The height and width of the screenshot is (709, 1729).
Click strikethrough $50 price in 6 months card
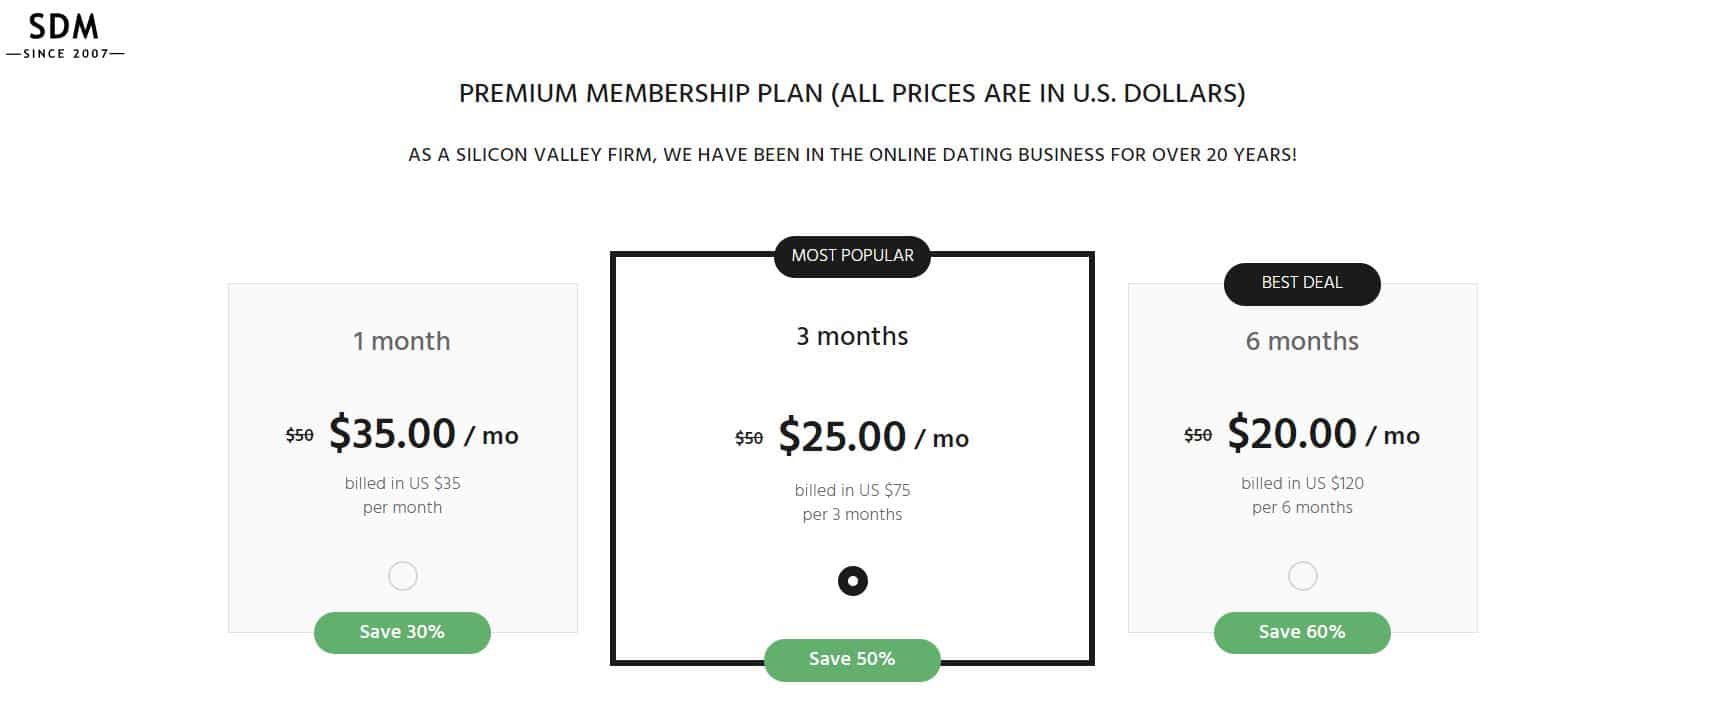(1197, 435)
